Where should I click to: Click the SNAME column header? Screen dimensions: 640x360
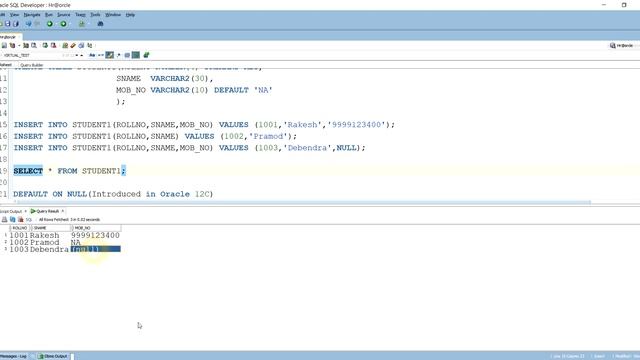pyautogui.click(x=51, y=228)
